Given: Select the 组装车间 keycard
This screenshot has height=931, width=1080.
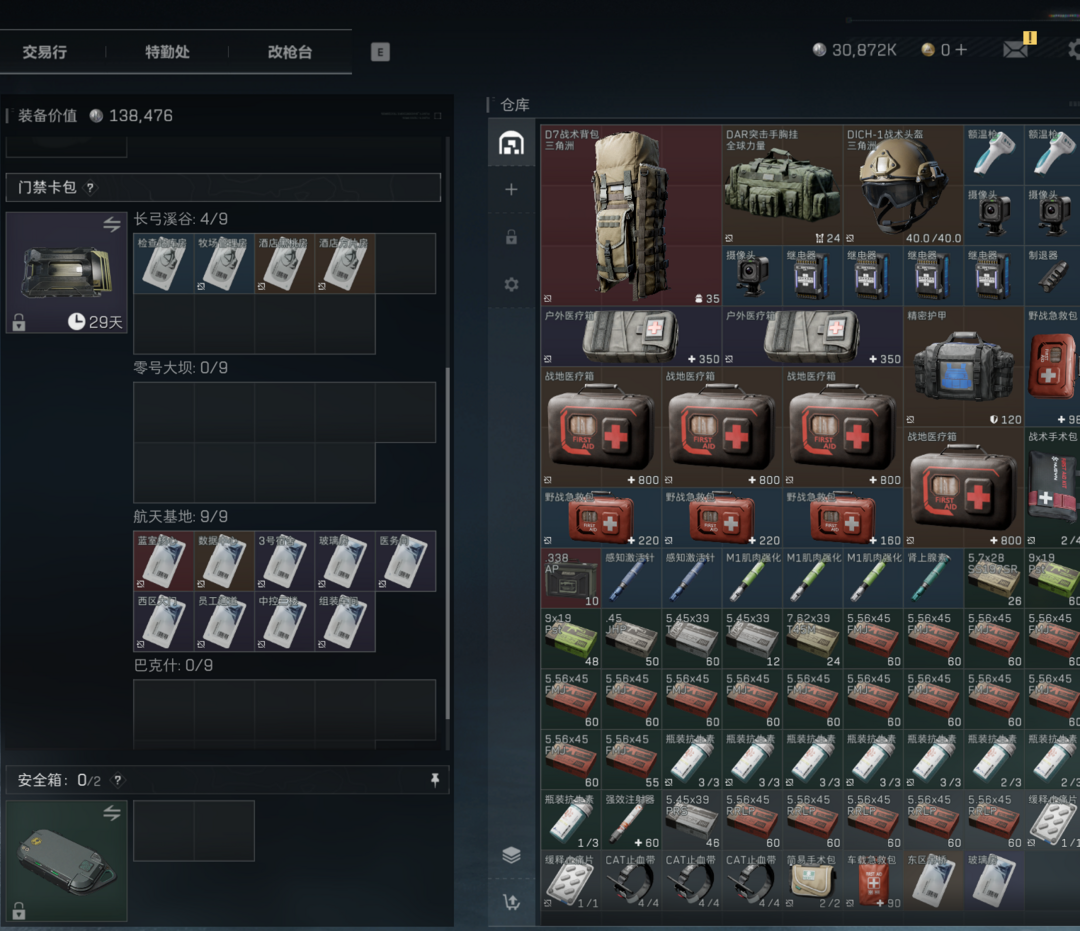Looking at the screenshot, I should click(x=345, y=622).
